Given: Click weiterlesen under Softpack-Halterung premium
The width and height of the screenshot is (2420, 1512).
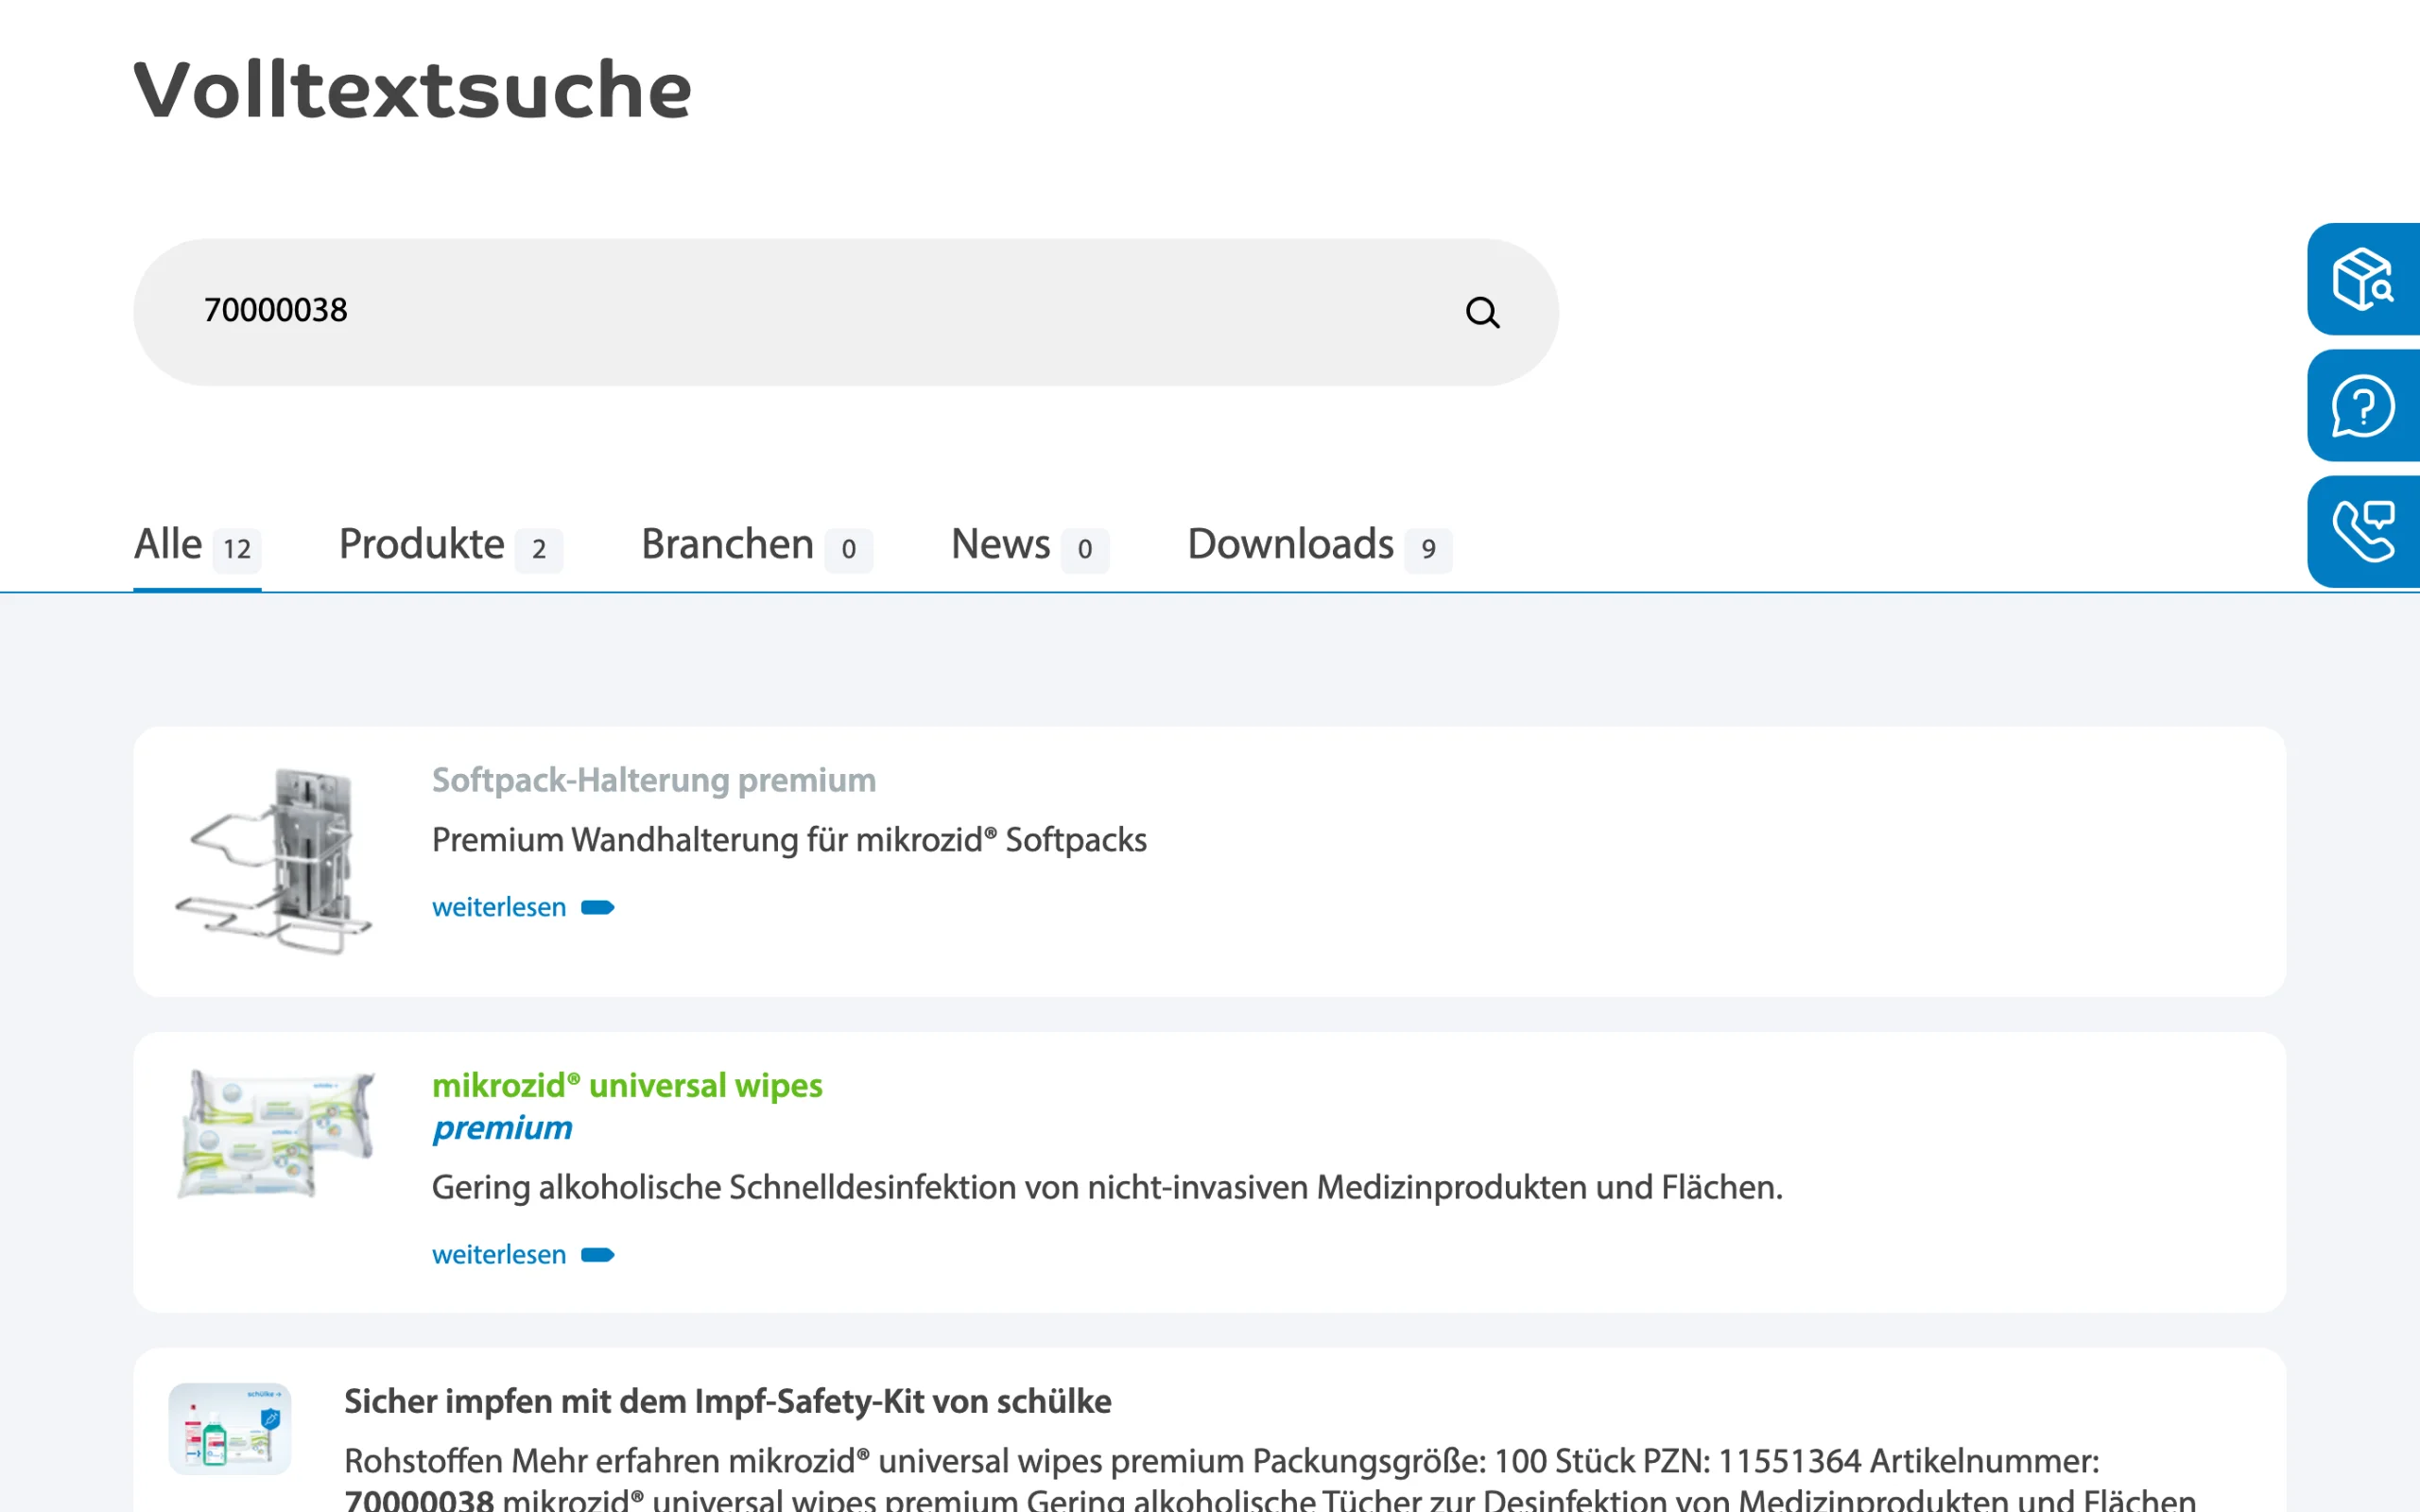Looking at the screenshot, I should coord(499,907).
